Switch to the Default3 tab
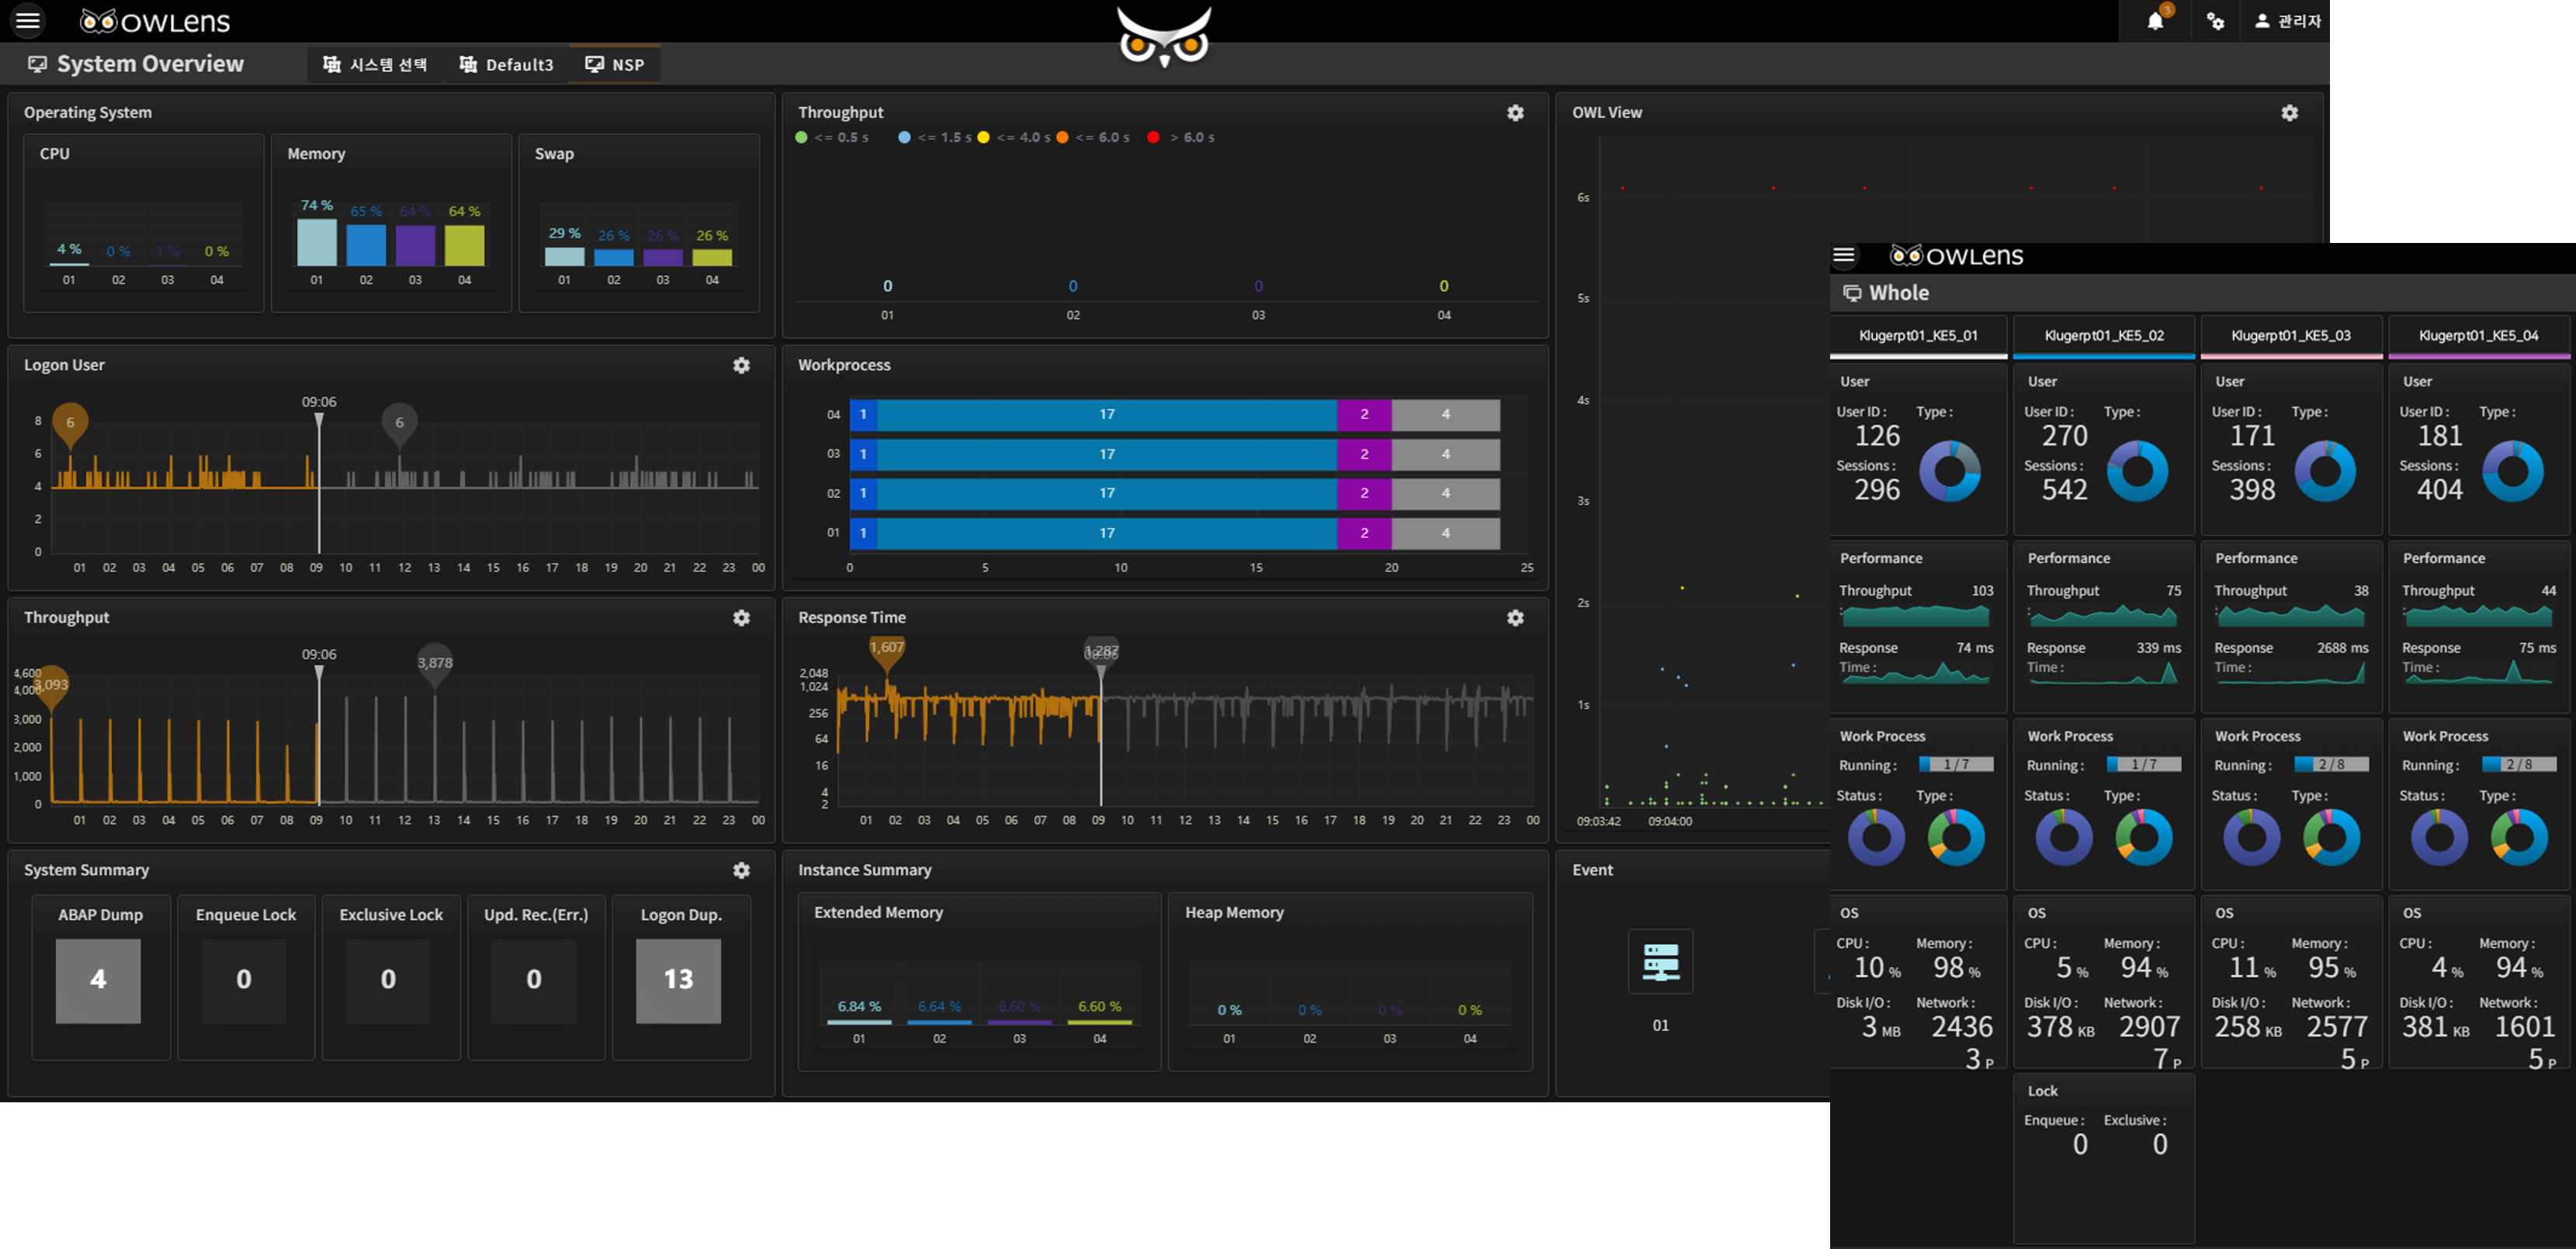Image resolution: width=2576 pixels, height=1249 pixels. (x=506, y=65)
